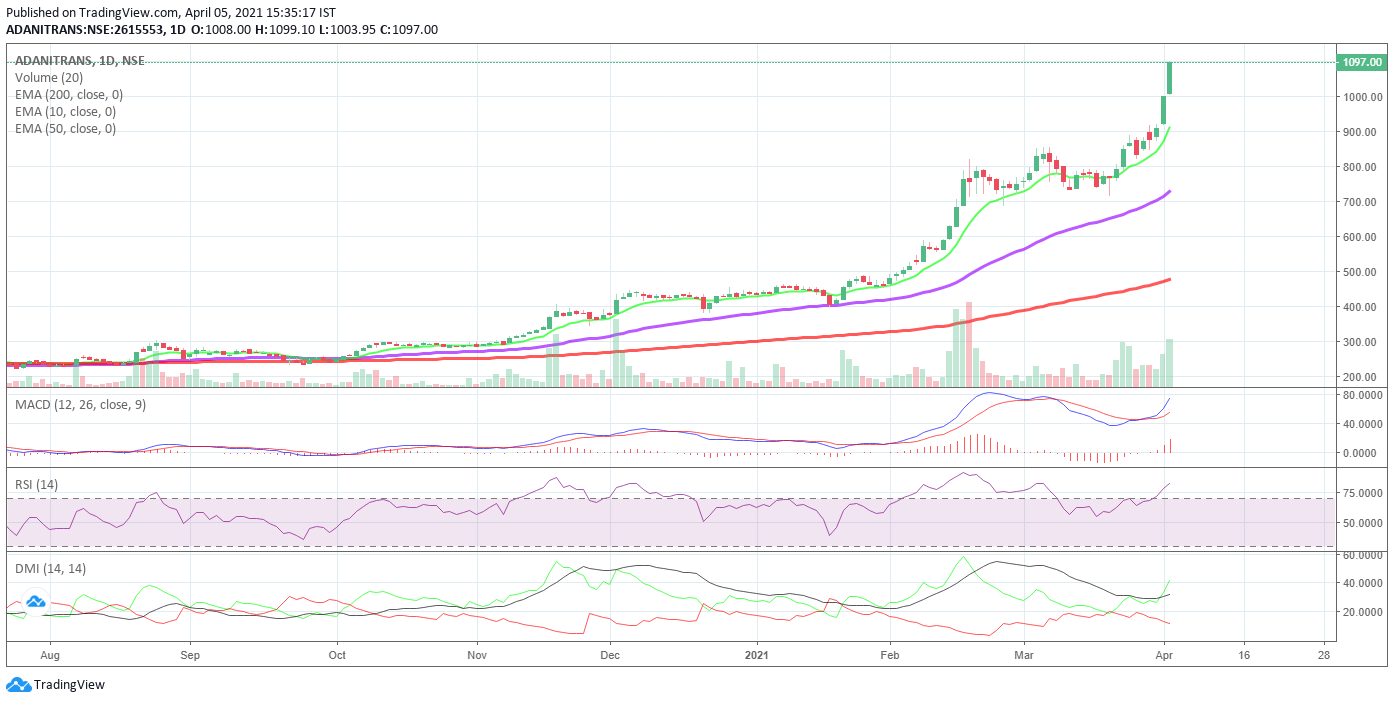Select the EMA (10, close, 0) legend
Screen dimensions: 1394x703
[x=65, y=112]
